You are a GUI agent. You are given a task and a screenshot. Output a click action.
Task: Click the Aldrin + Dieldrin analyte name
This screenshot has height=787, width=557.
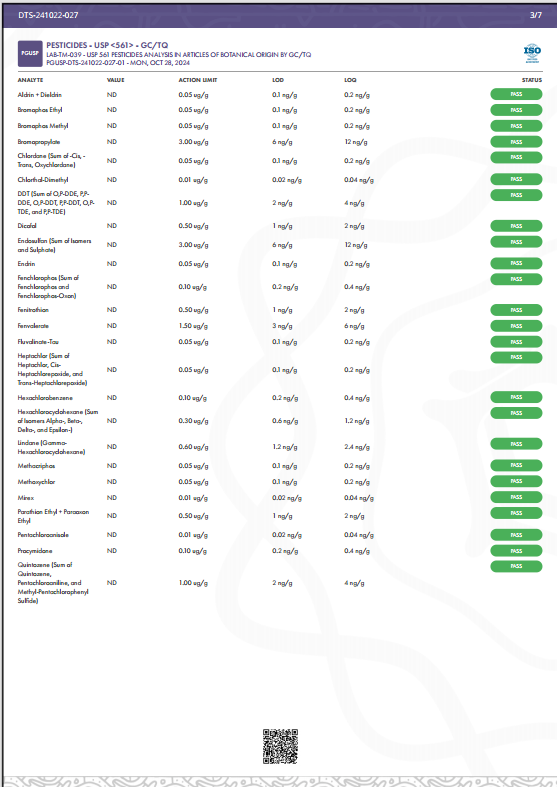[40, 95]
